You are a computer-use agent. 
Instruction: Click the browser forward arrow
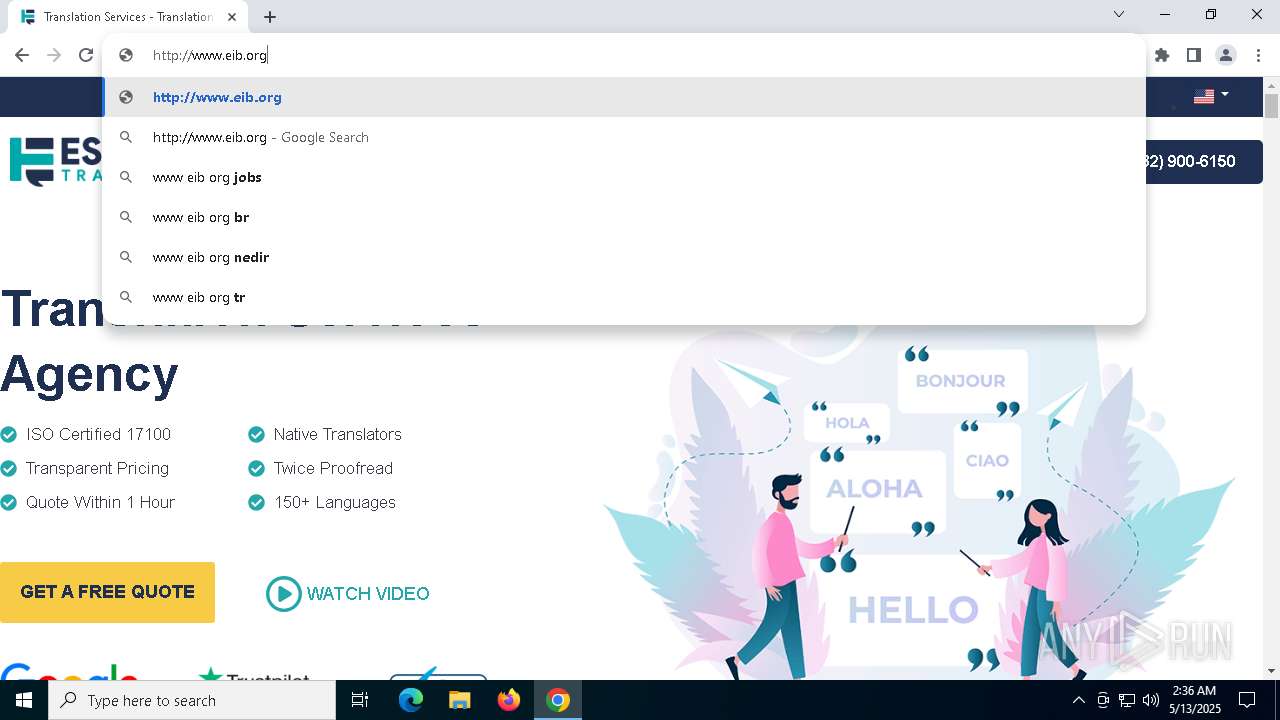[x=54, y=56]
